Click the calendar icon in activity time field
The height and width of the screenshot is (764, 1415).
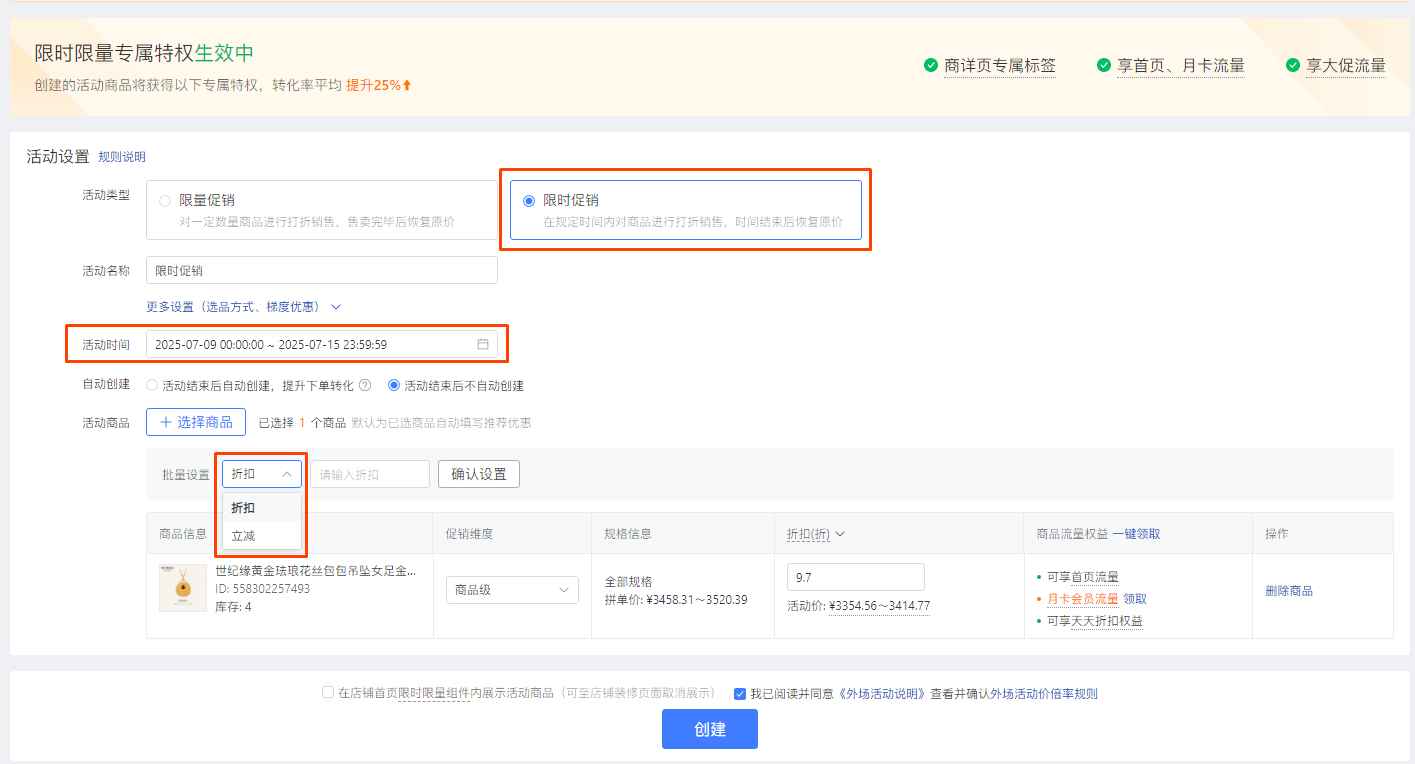pyautogui.click(x=483, y=344)
